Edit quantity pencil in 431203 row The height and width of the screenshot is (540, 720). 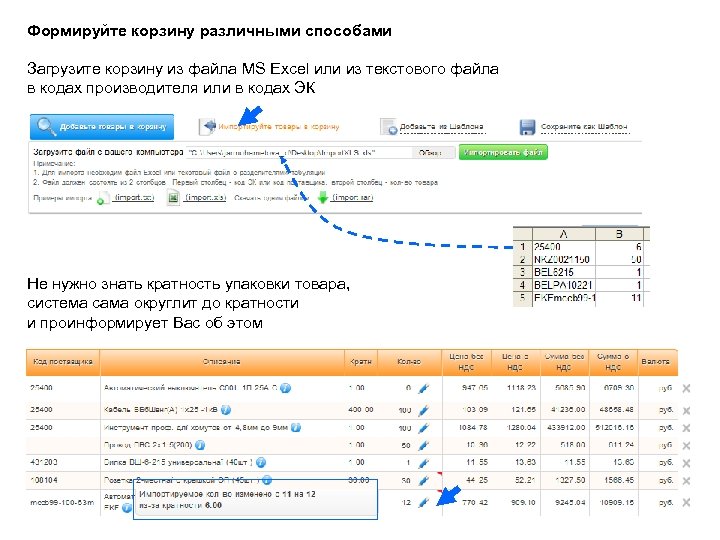pos(424,463)
